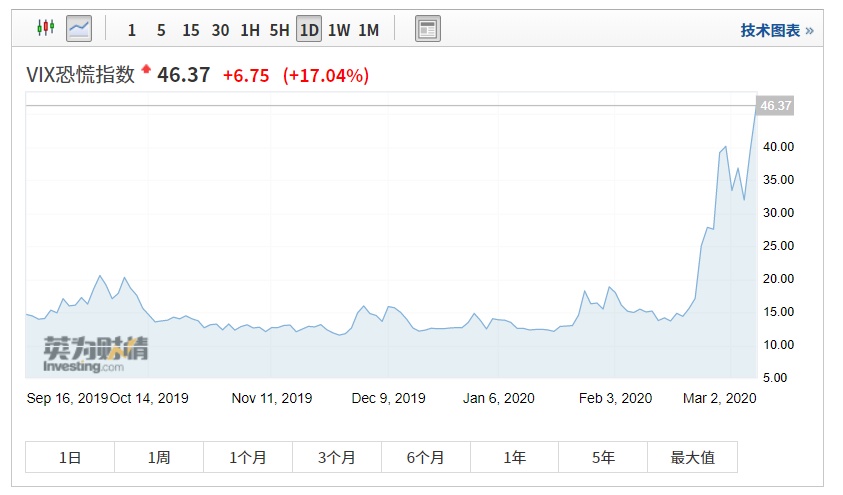Select the active 1D interval
Image resolution: width=843 pixels, height=495 pixels.
tap(309, 30)
